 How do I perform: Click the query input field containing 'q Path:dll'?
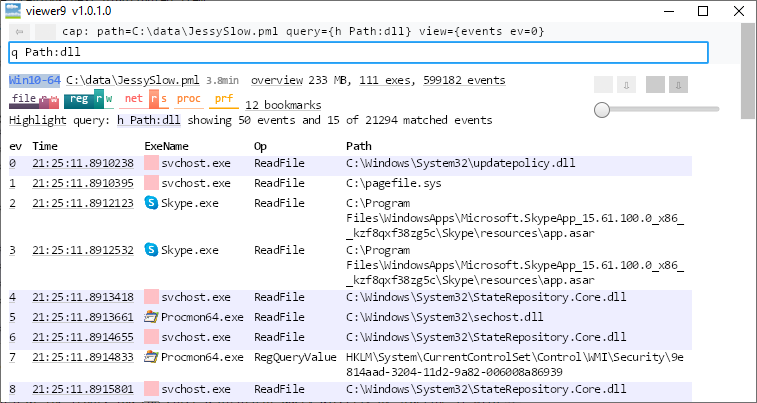coord(358,53)
